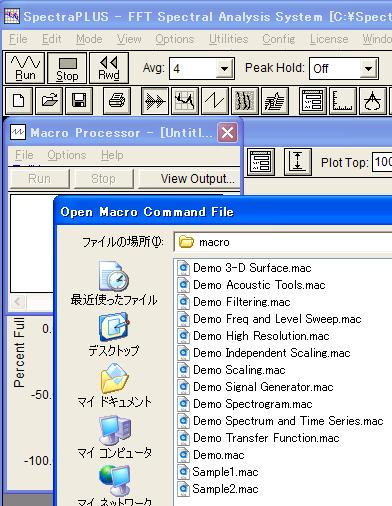Image resolution: width=392 pixels, height=506 pixels.
Task: Click the floppy disk save icon
Action: point(79,101)
